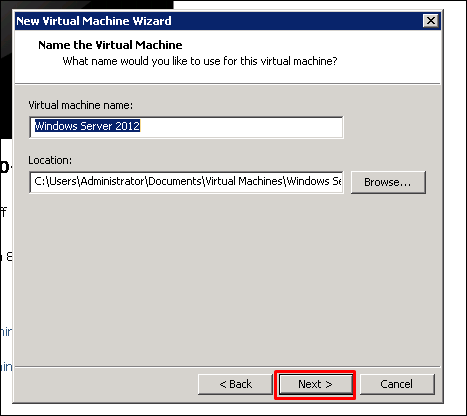Click Next to continue the wizard
Screen dimensions: 467x416
pos(315,384)
